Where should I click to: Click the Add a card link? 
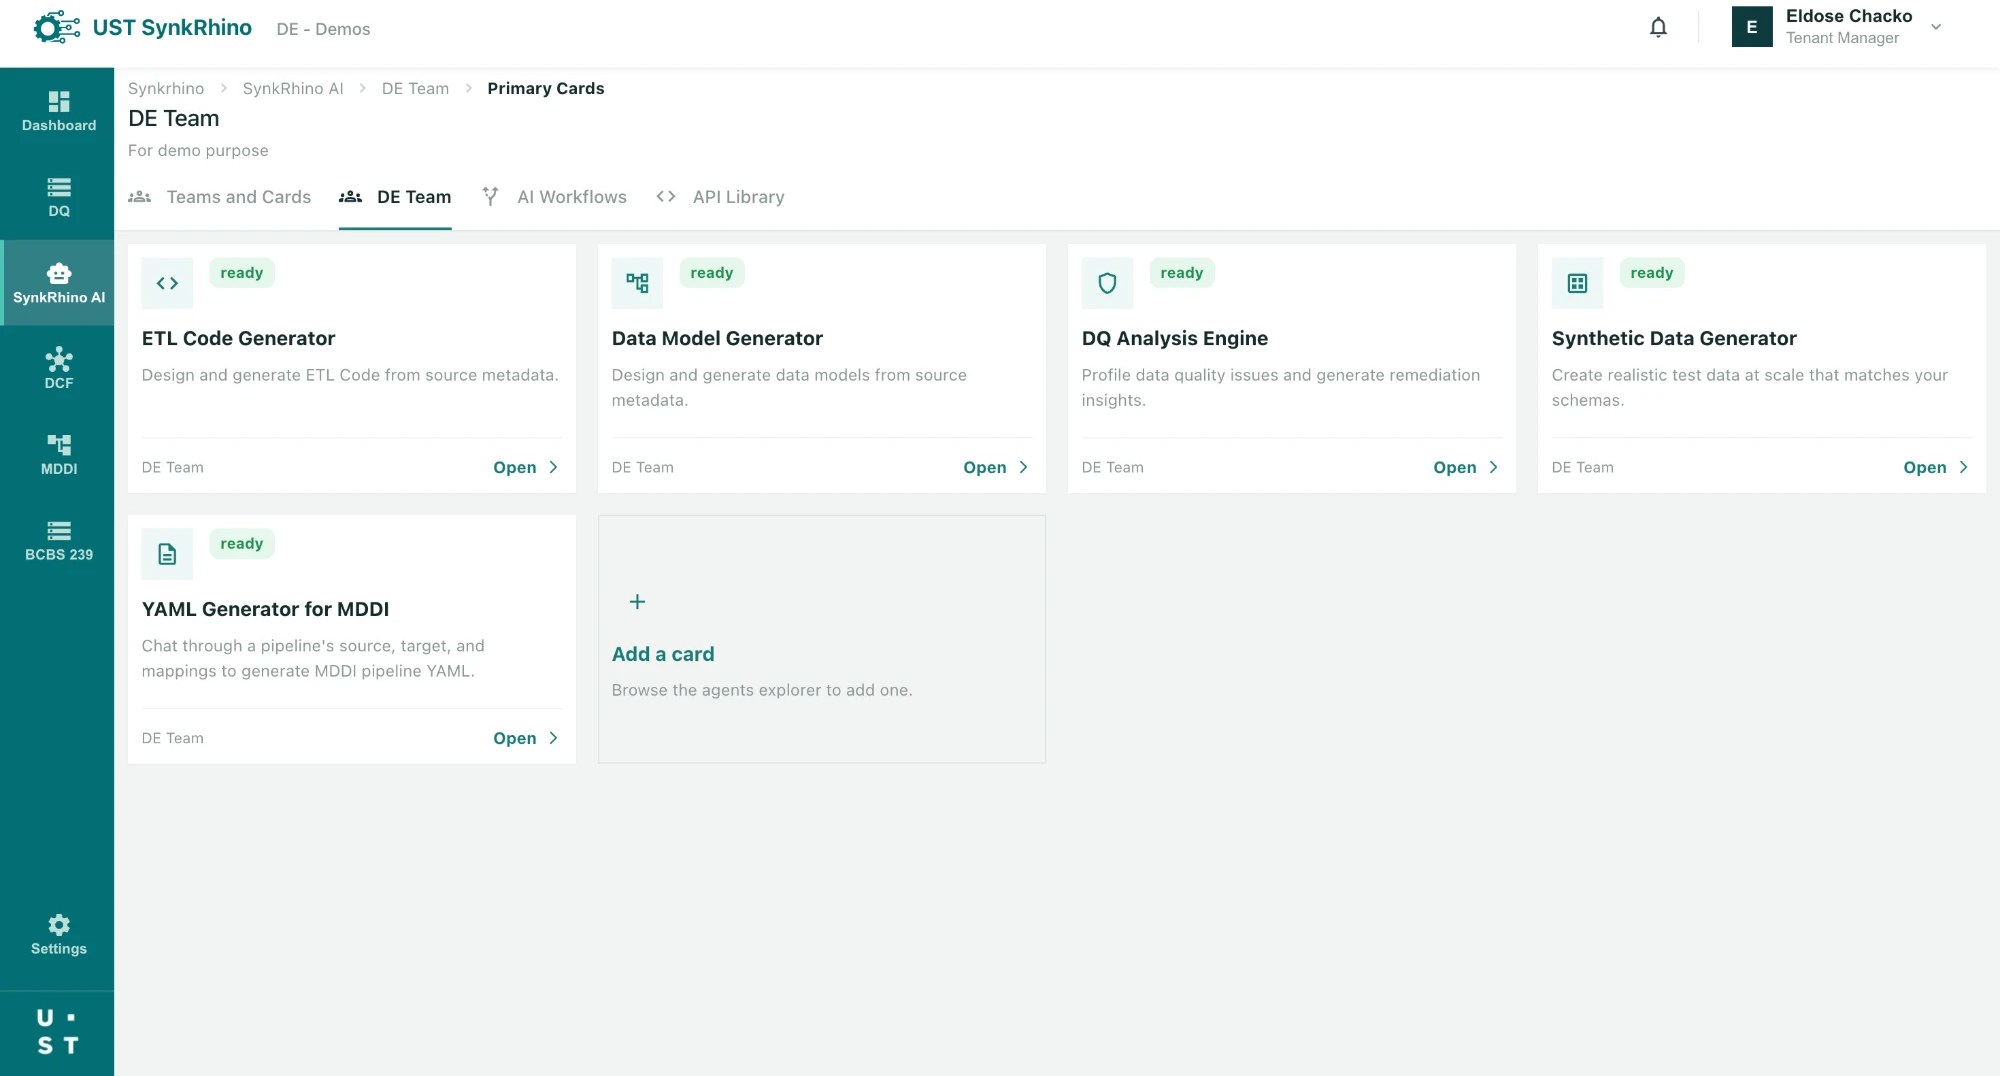663,654
